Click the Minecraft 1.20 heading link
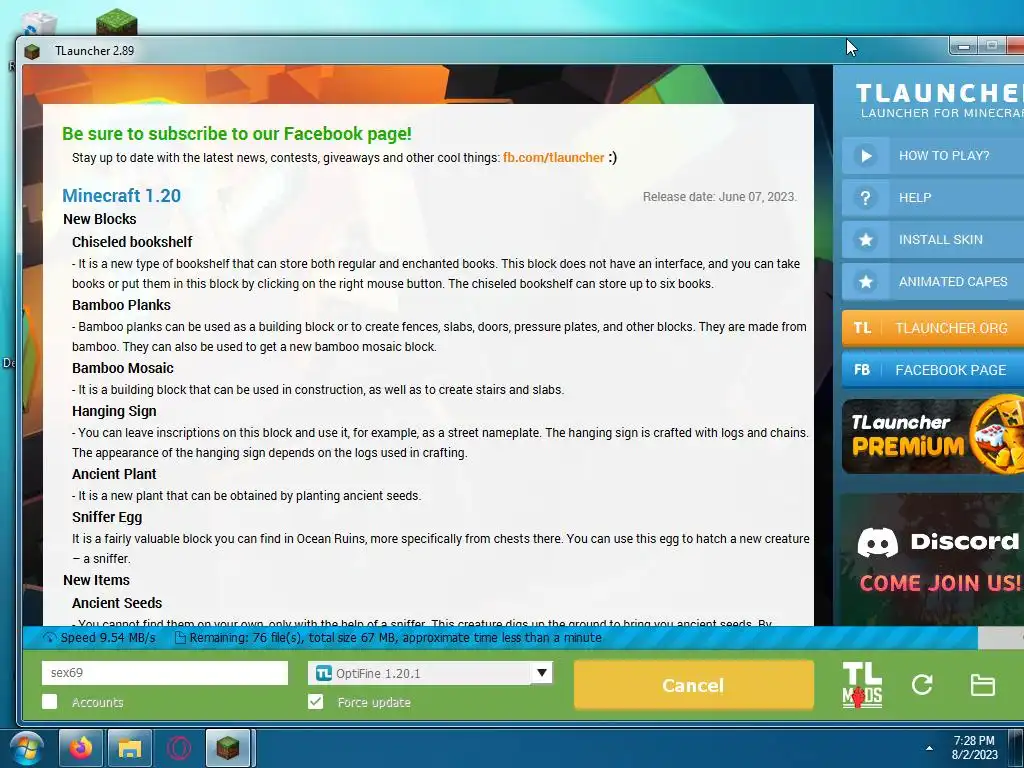 [121, 195]
